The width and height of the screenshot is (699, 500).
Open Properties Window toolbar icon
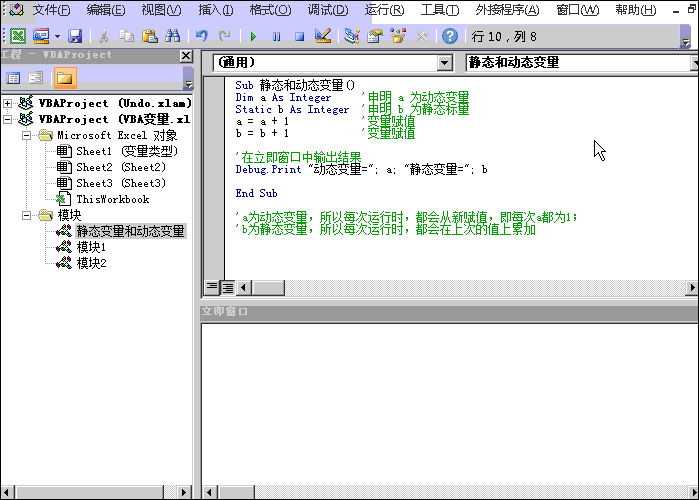(375, 36)
